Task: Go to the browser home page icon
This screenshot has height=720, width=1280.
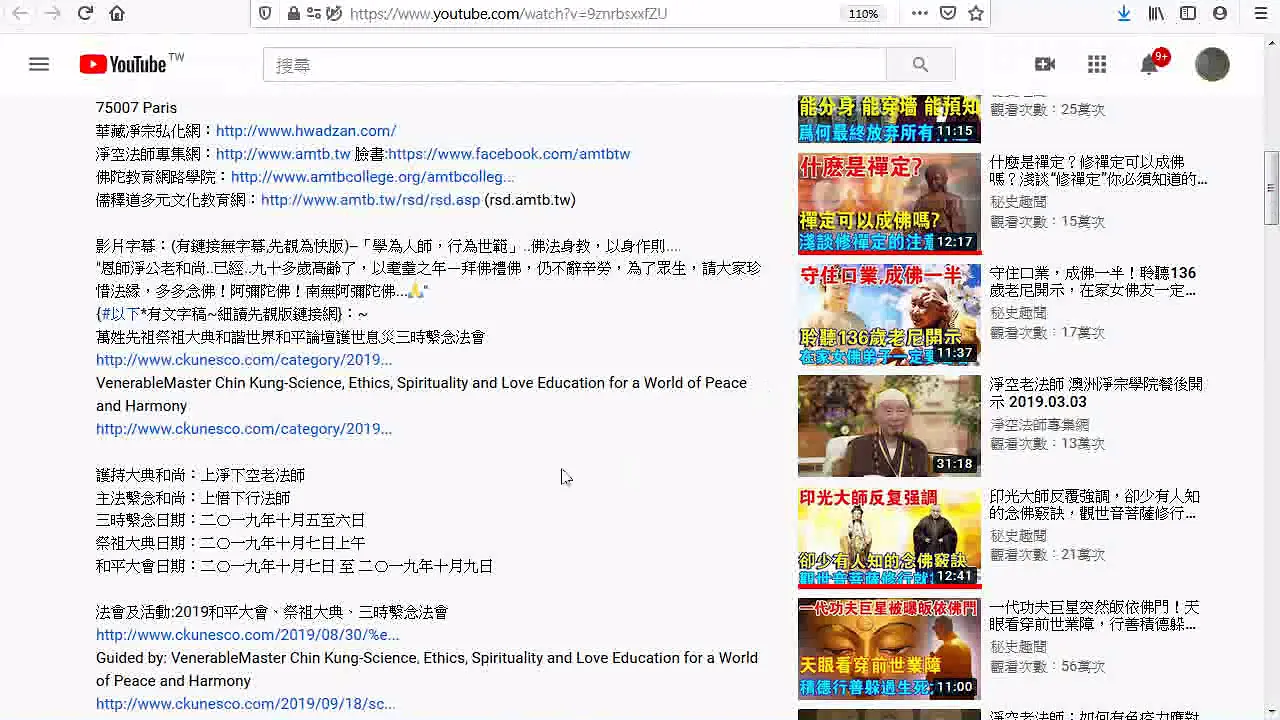Action: click(117, 13)
